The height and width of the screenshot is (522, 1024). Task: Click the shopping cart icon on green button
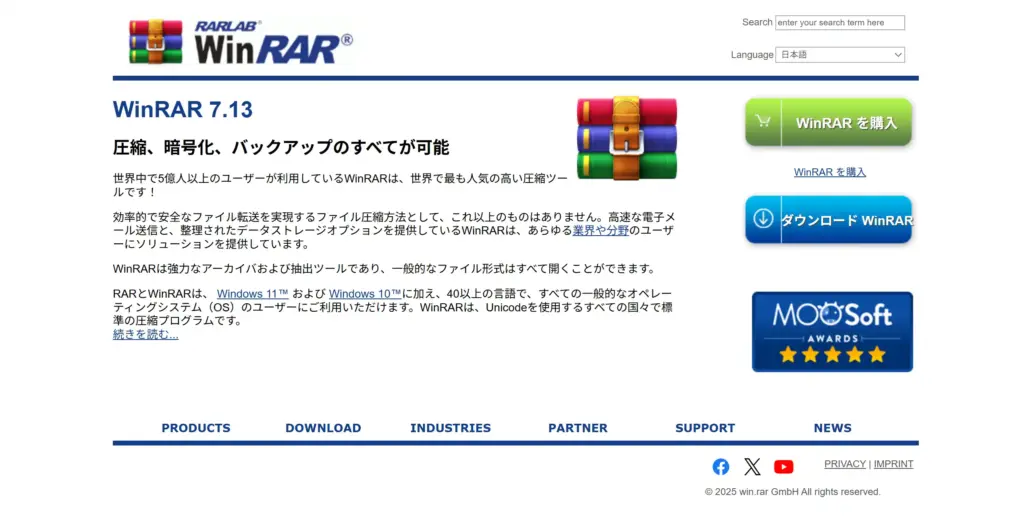pyautogui.click(x=764, y=122)
